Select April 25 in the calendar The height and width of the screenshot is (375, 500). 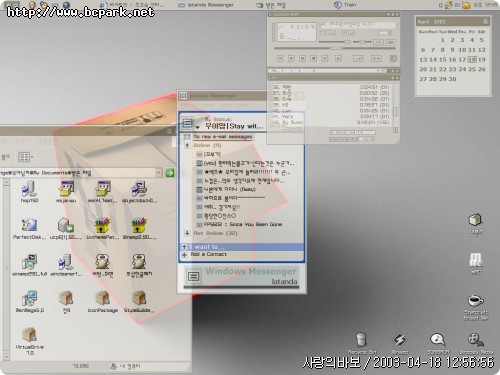pos(472,69)
